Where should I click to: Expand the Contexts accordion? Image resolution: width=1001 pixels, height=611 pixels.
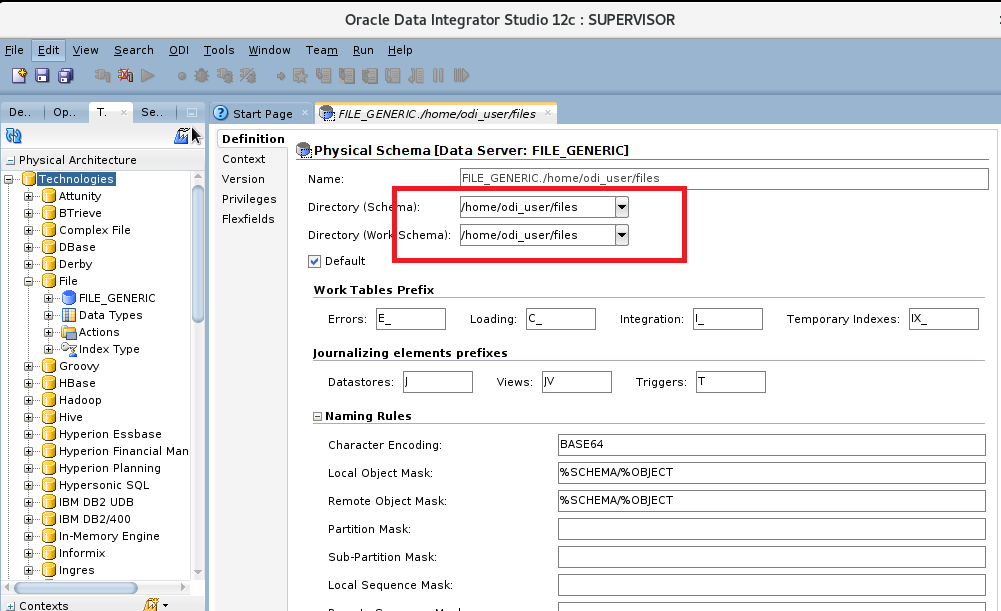tap(10, 606)
